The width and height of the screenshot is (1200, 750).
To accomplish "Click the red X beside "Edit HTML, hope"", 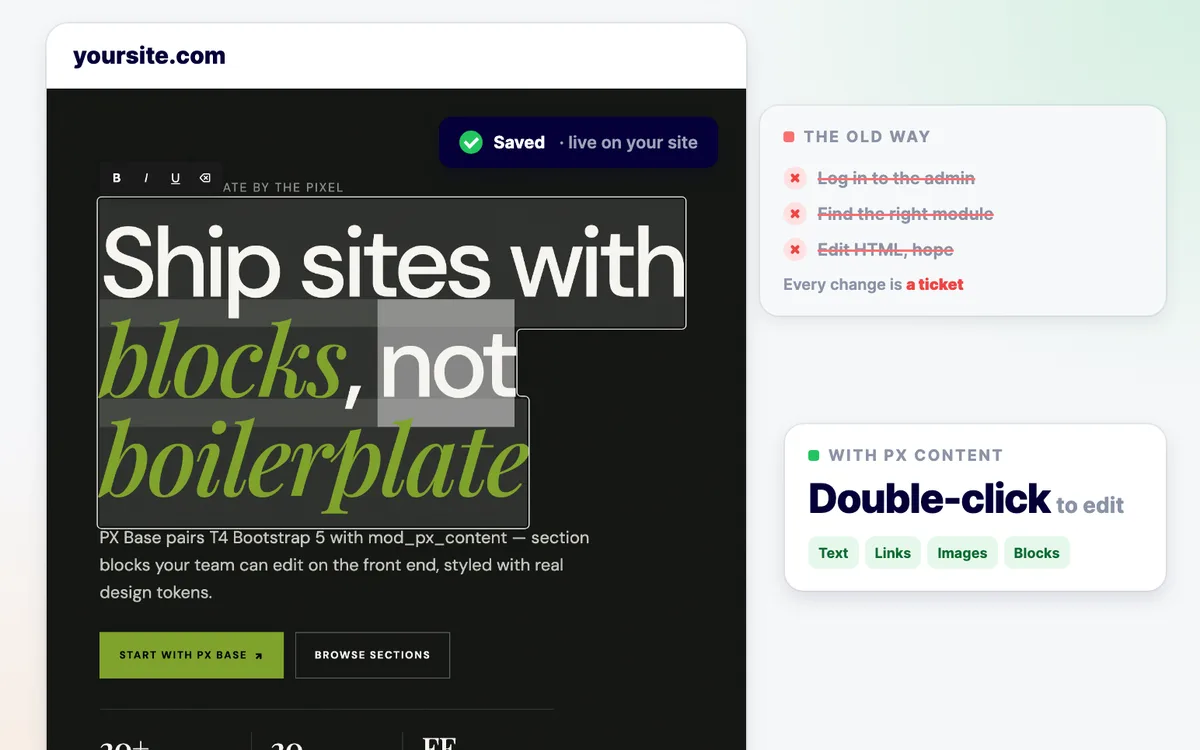I will coord(795,250).
